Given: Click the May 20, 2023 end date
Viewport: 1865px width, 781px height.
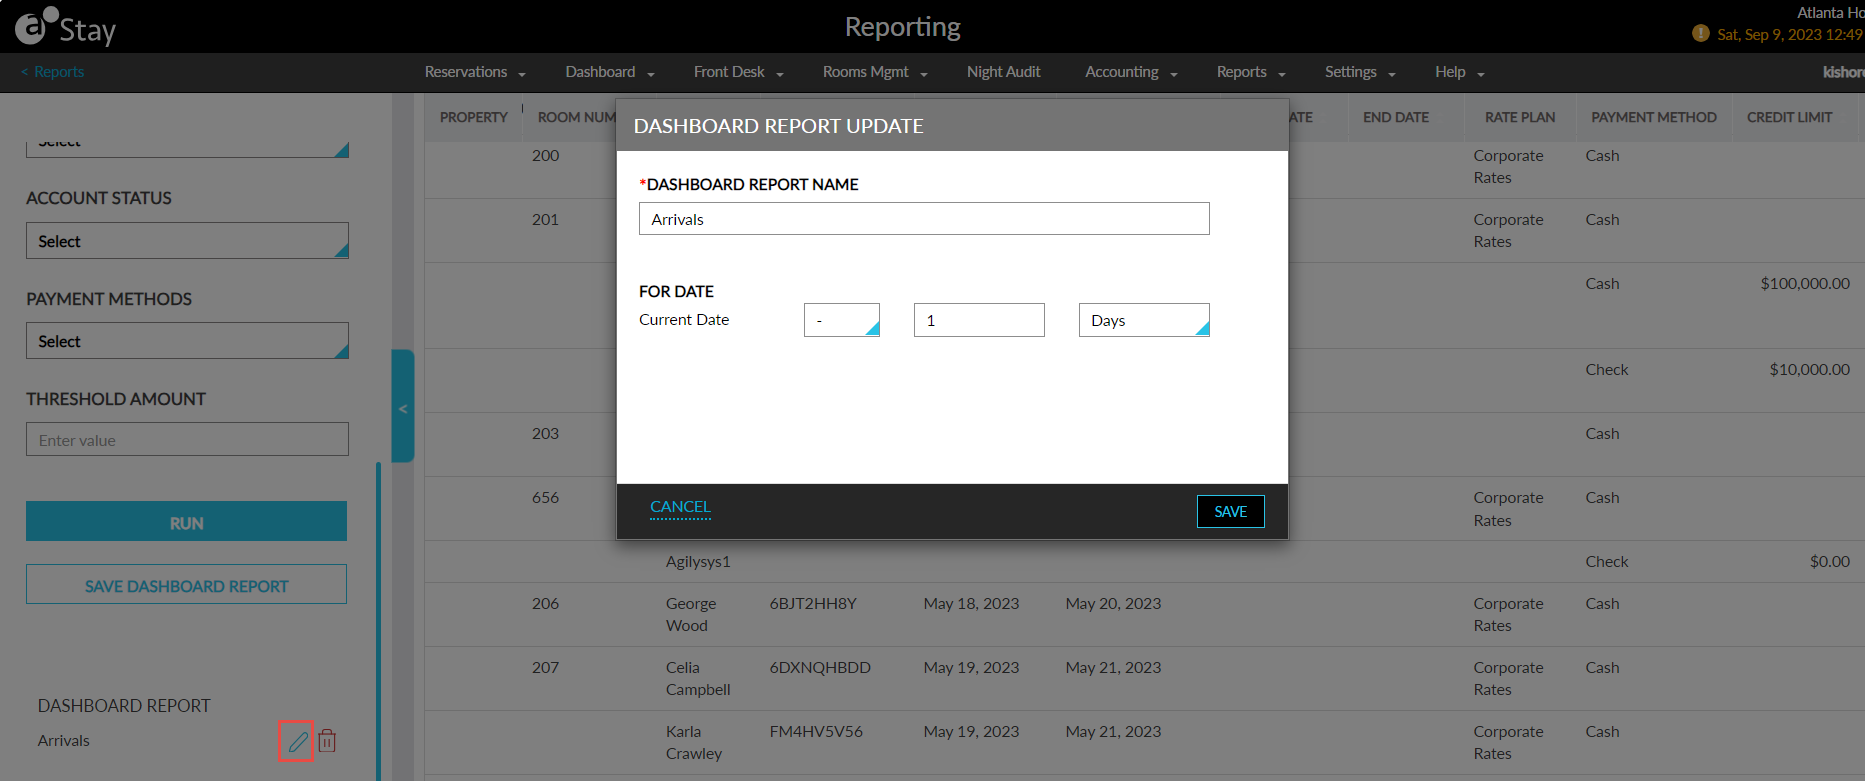Looking at the screenshot, I should [x=1113, y=603].
